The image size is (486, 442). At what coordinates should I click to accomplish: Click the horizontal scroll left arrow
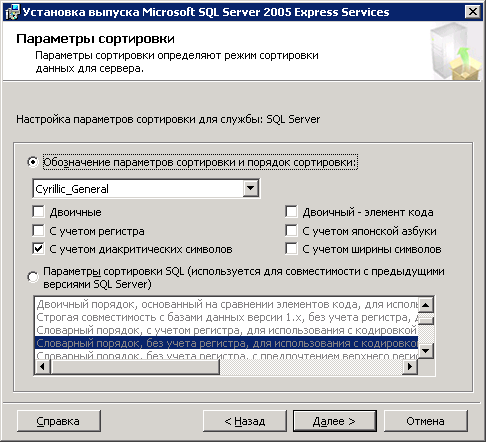(42, 367)
